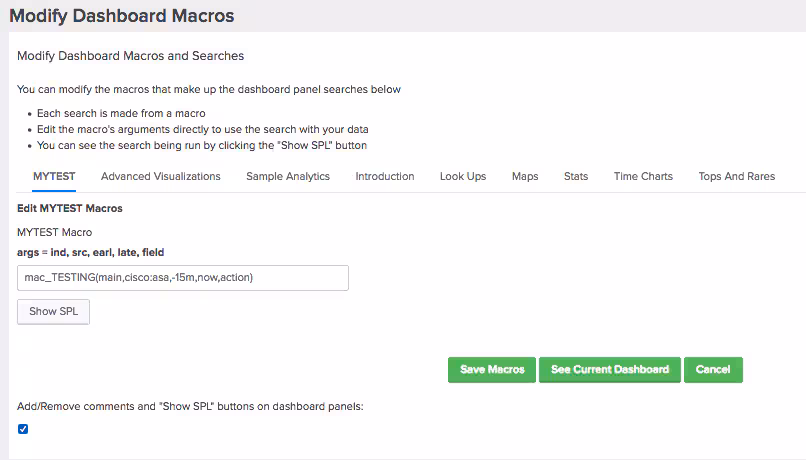The width and height of the screenshot is (806, 460).
Task: Select the Stats tab
Action: pyautogui.click(x=576, y=176)
